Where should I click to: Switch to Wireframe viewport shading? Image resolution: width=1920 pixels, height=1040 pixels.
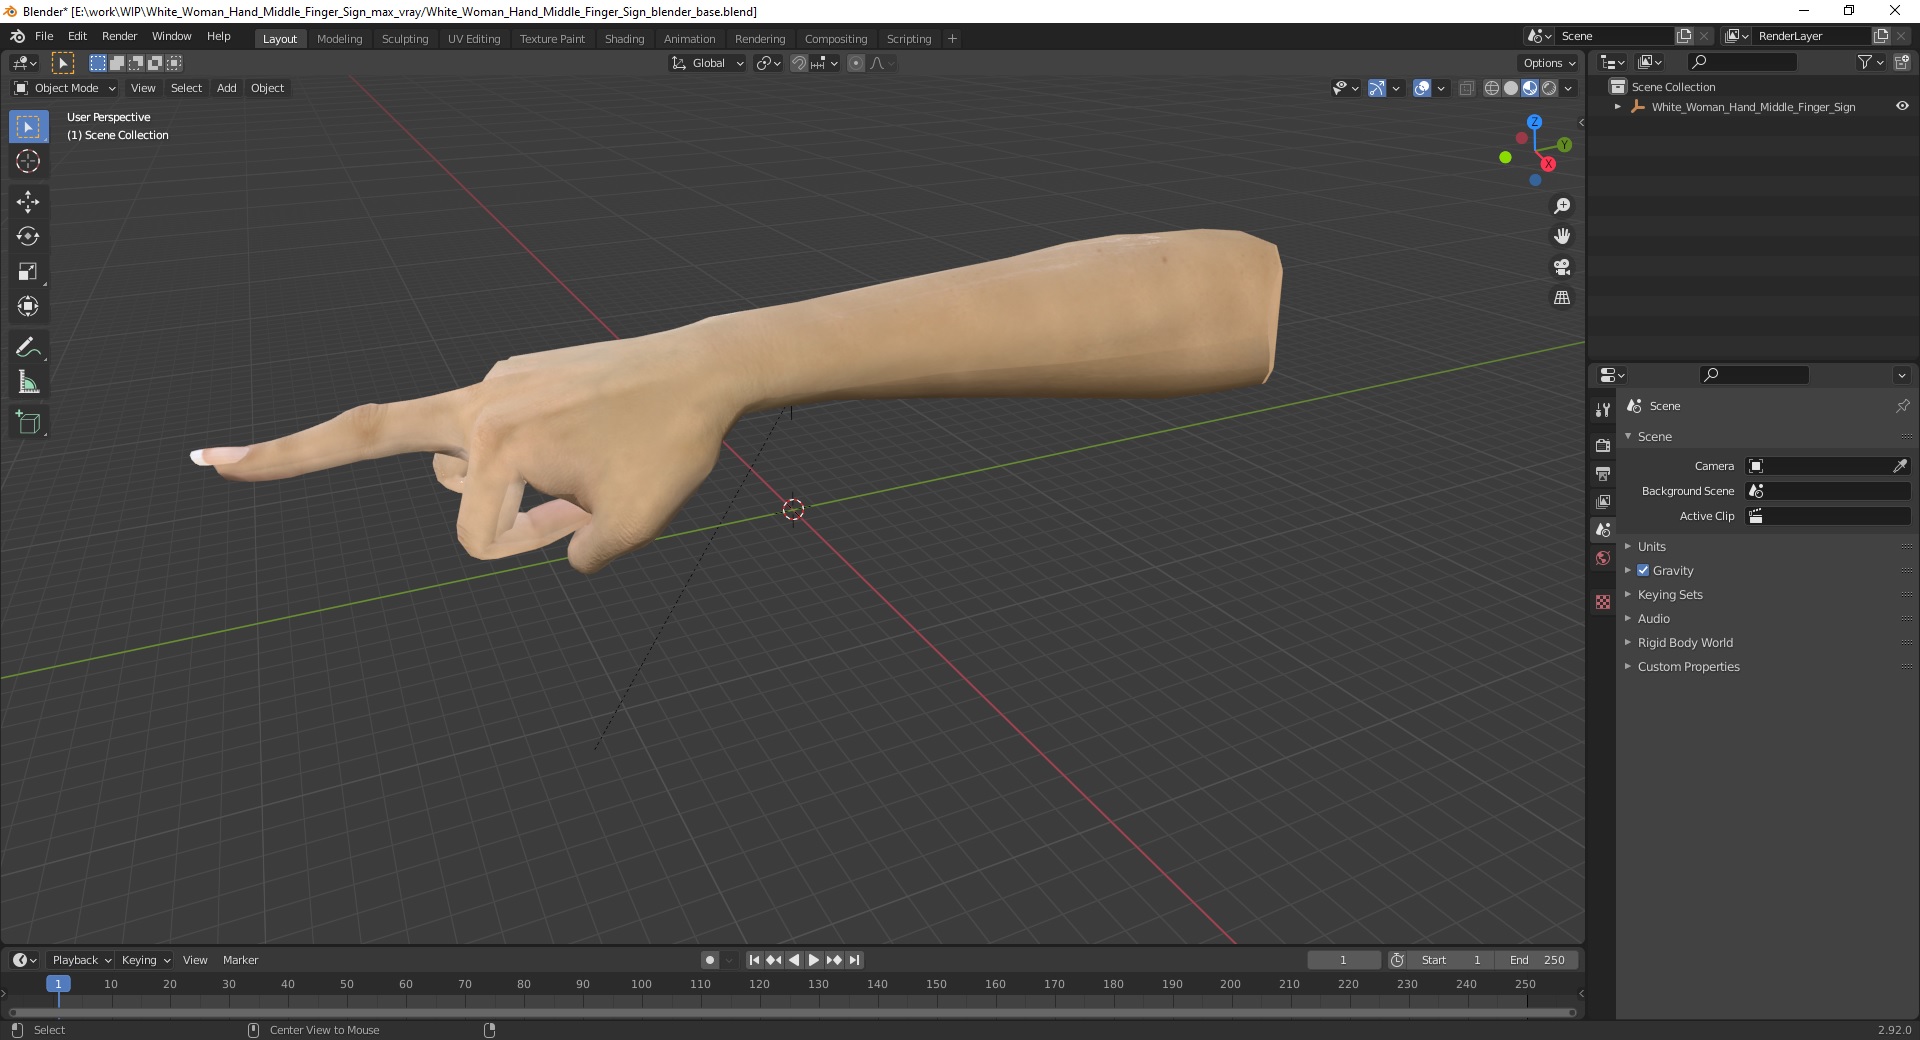tap(1492, 88)
